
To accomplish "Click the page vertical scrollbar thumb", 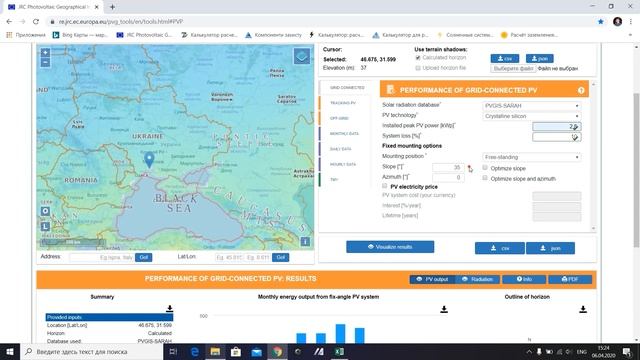I will 636,170.
